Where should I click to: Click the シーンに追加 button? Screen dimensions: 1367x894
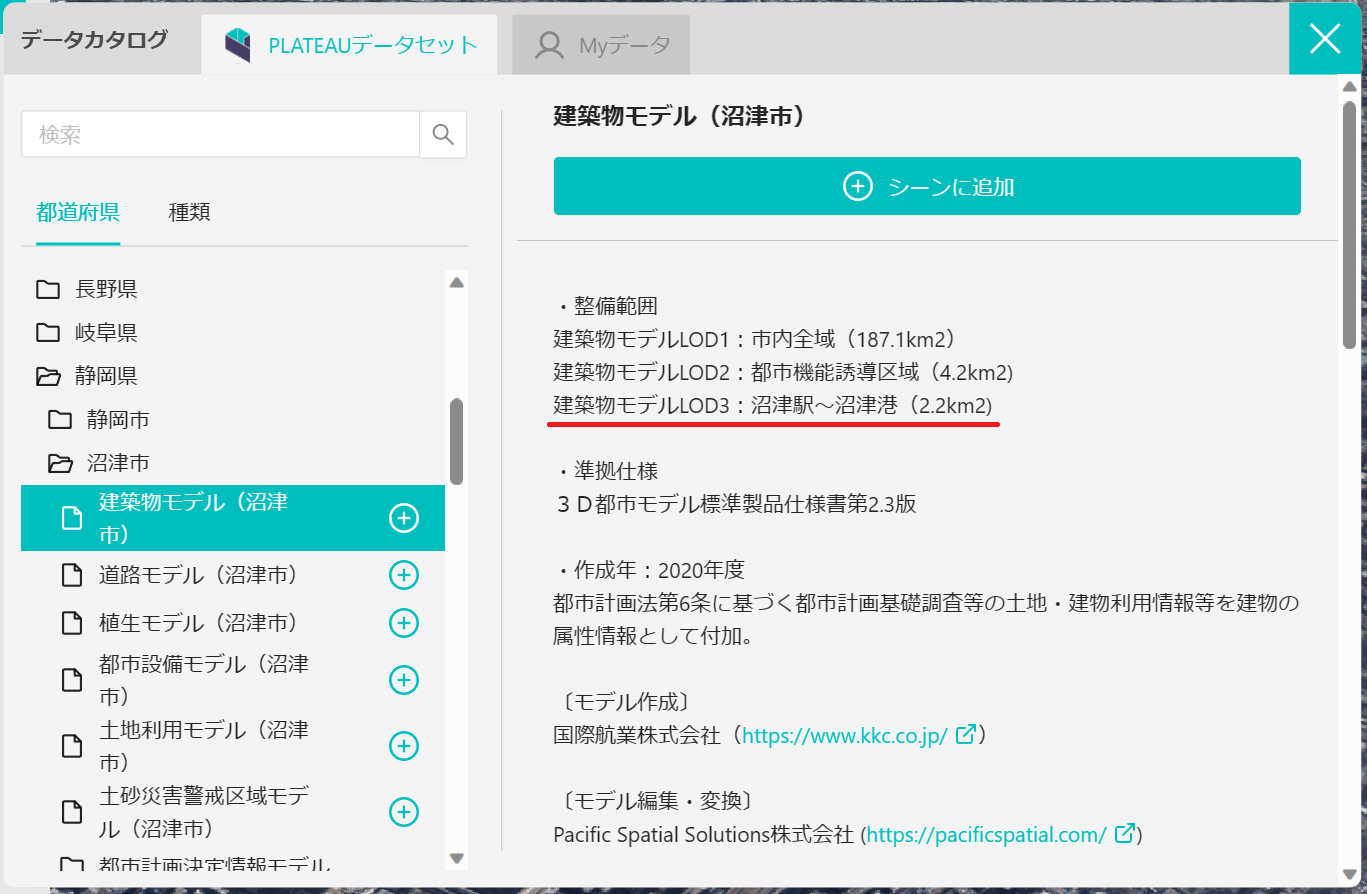[926, 186]
